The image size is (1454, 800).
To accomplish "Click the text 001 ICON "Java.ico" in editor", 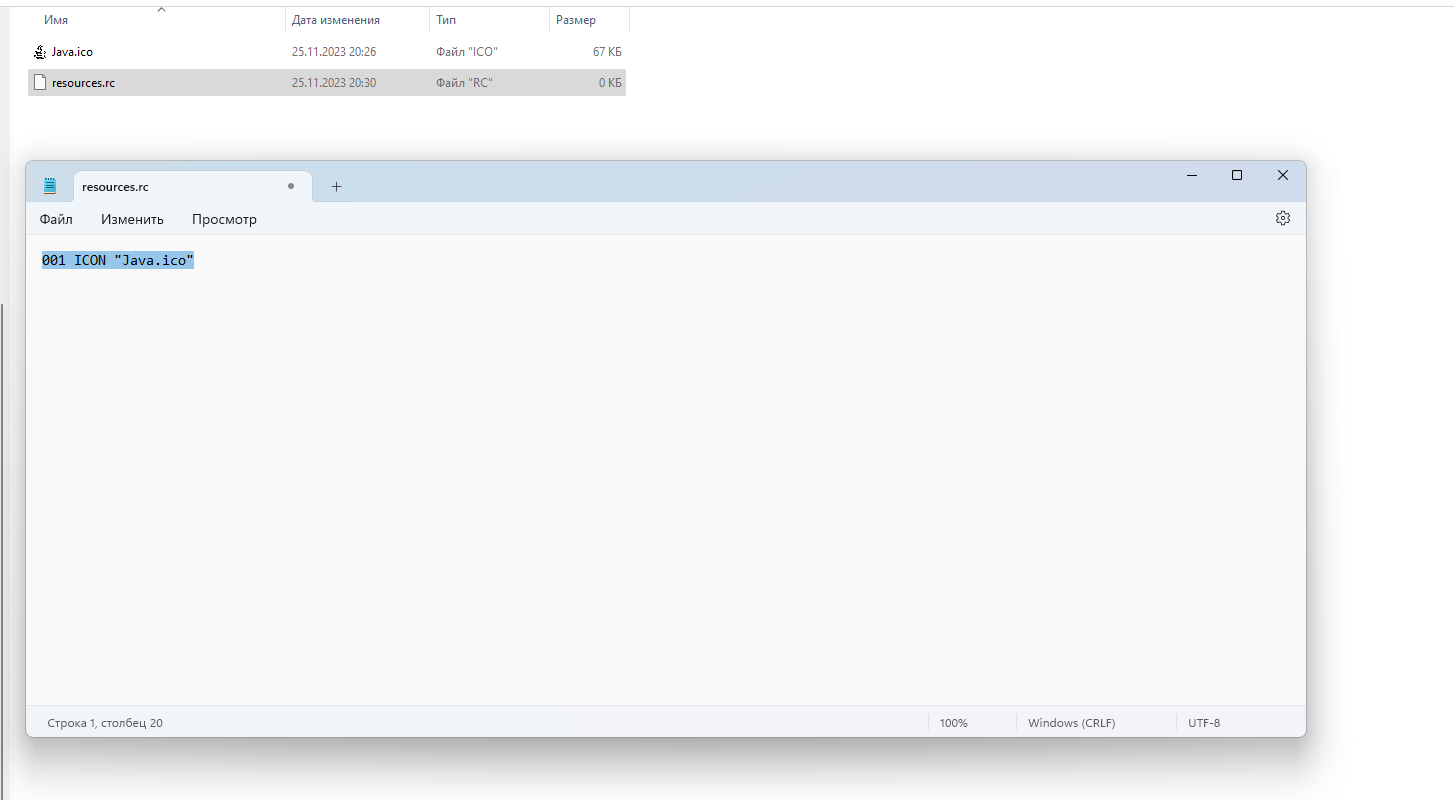I will [x=117, y=260].
